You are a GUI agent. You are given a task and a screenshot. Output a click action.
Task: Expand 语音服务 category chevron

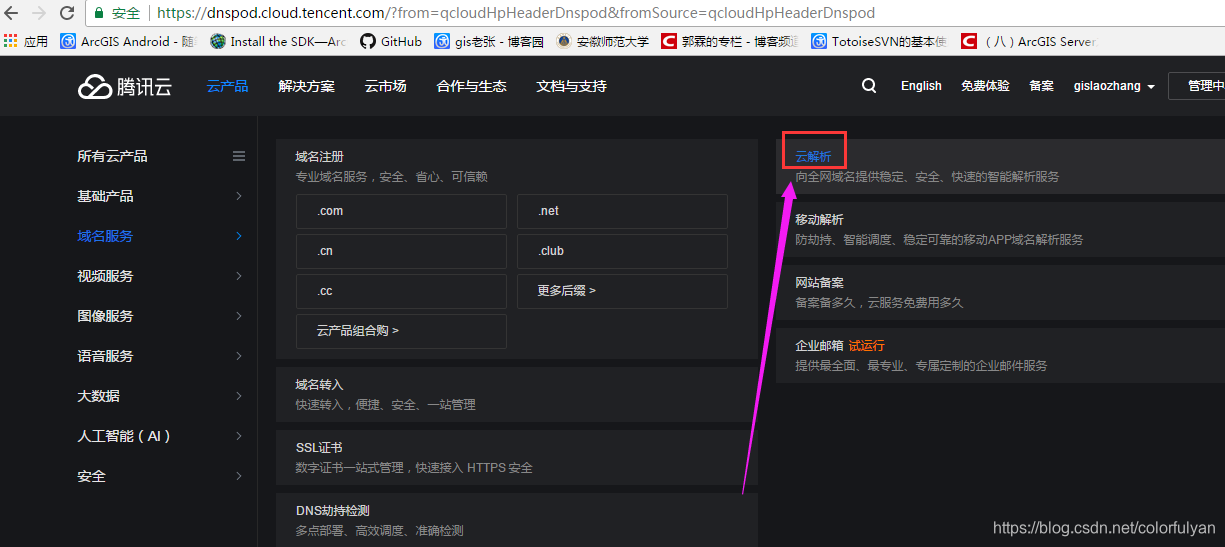coord(239,356)
